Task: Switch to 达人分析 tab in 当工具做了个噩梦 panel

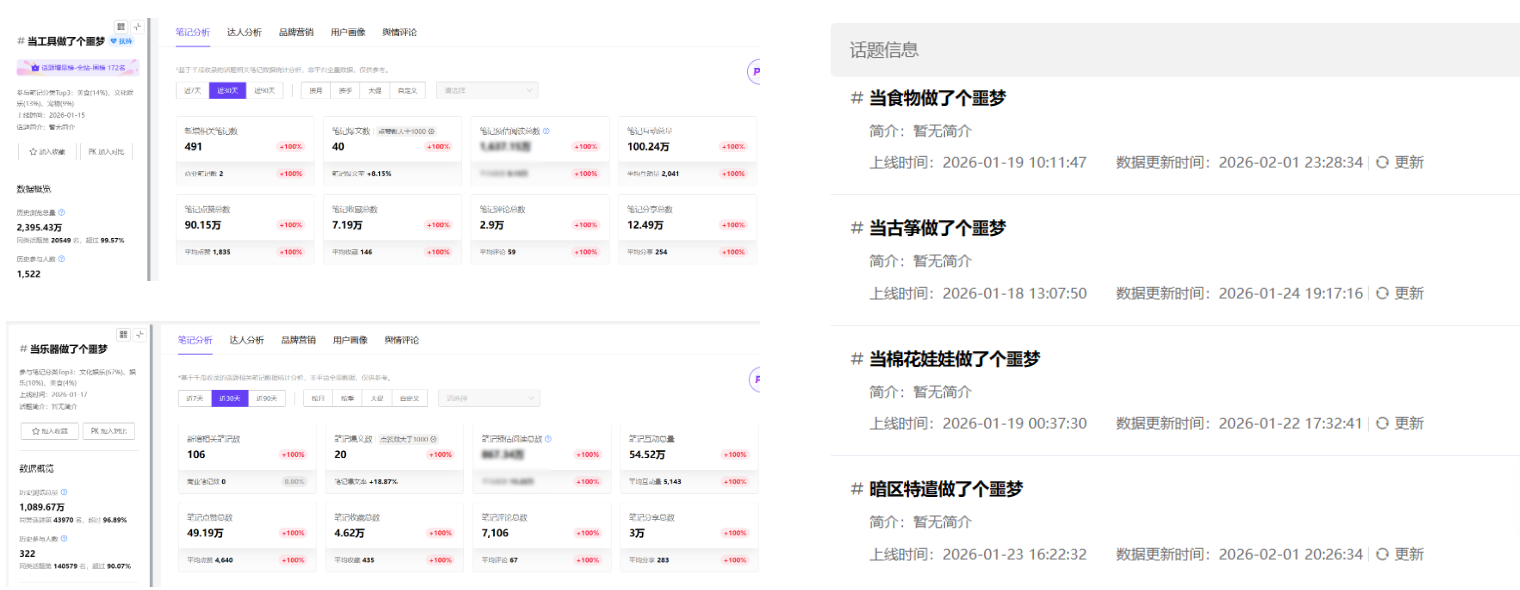Action: tap(244, 32)
